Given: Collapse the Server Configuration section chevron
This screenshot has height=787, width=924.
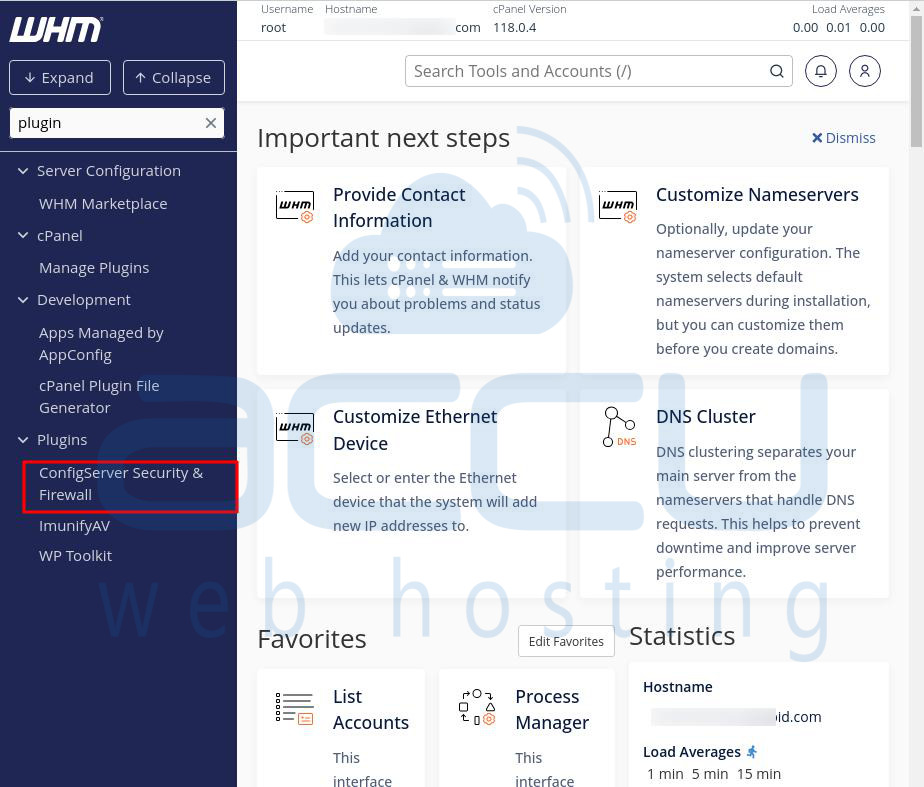Looking at the screenshot, I should pyautogui.click(x=23, y=171).
